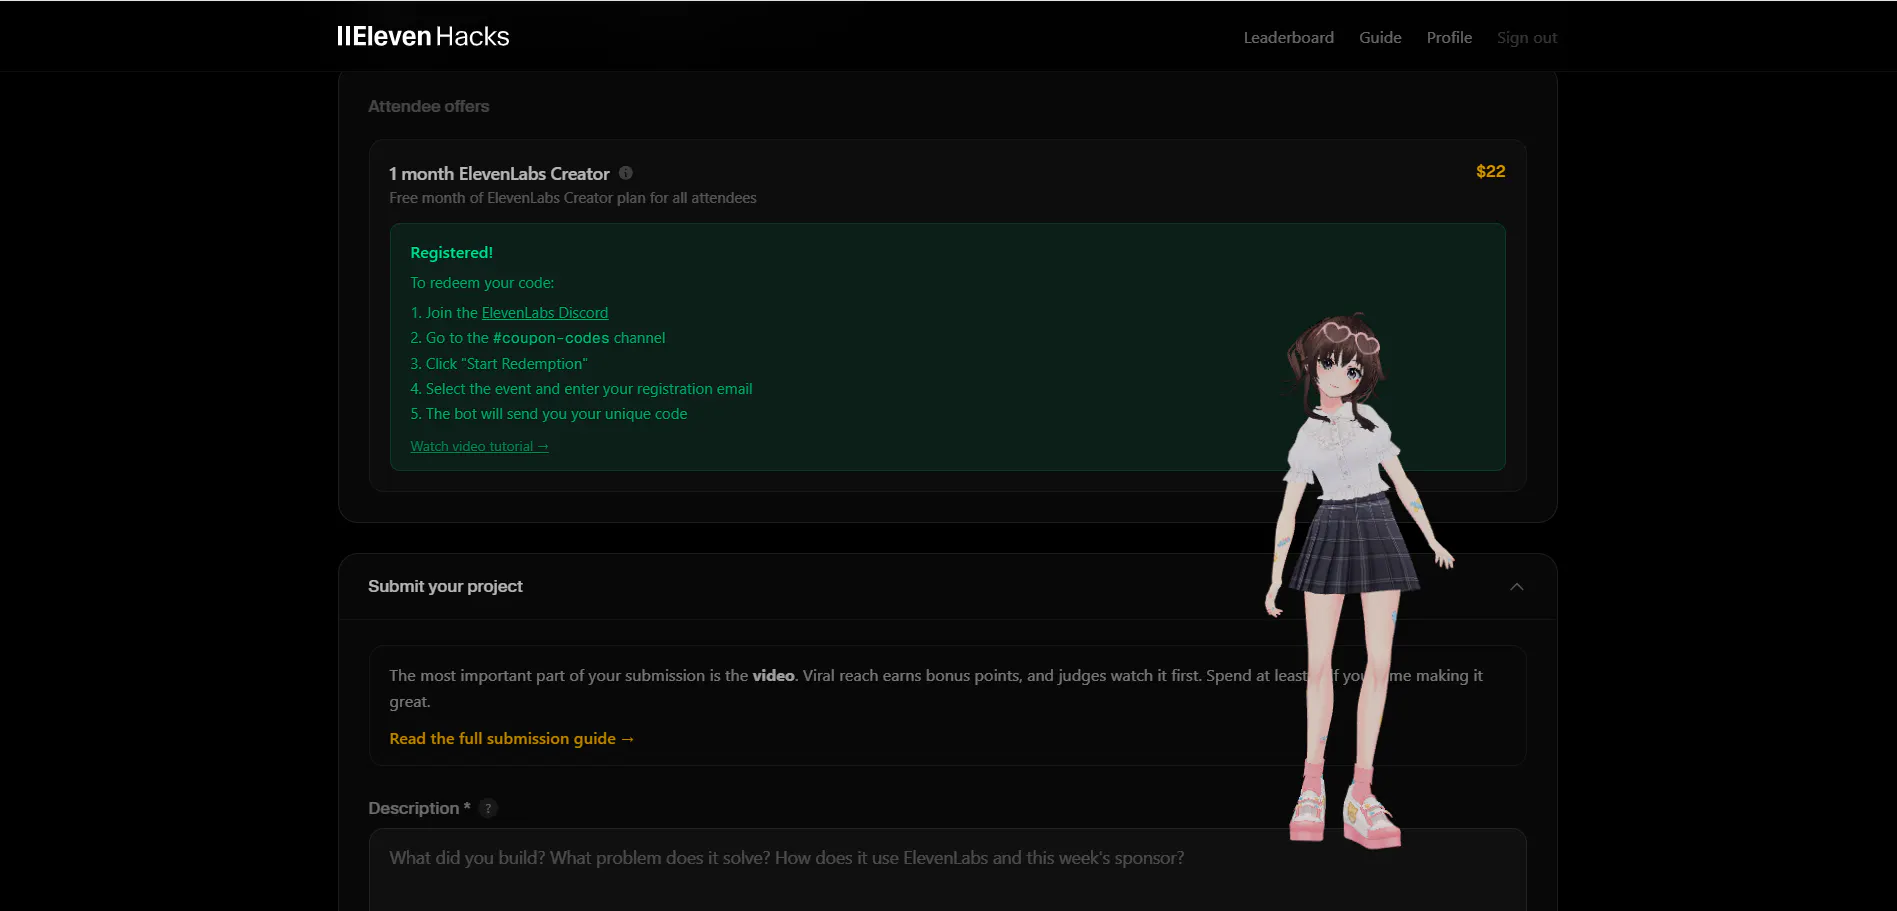Show help for the Description field
The height and width of the screenshot is (911, 1897).
tap(488, 808)
